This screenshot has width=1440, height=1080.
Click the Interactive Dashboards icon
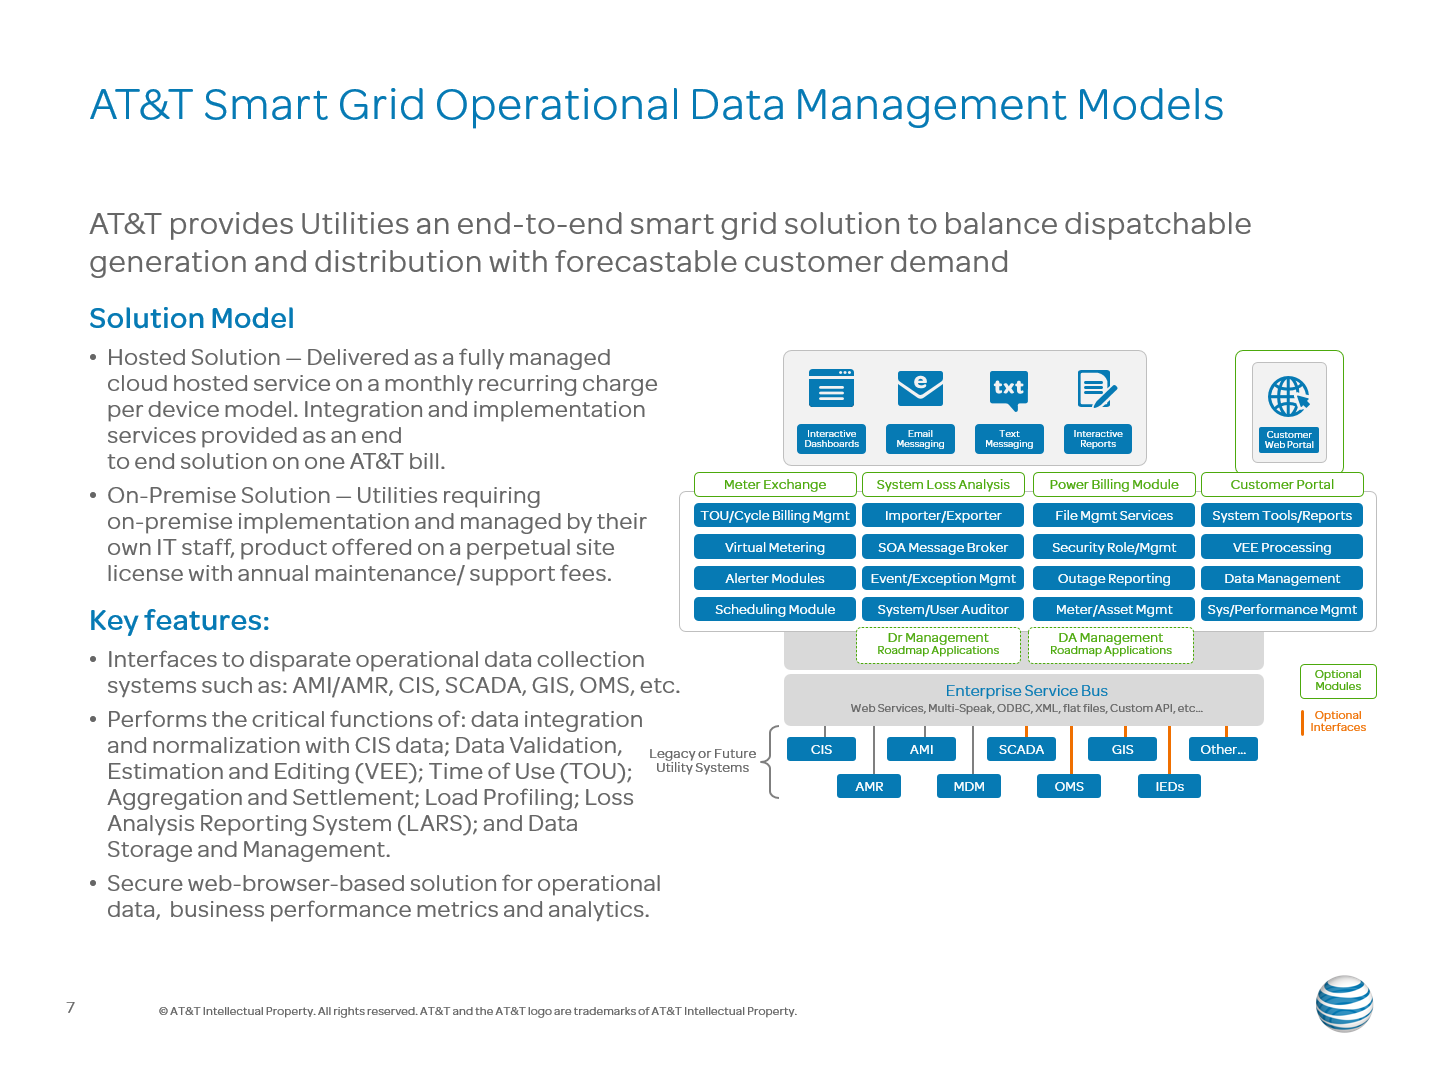point(831,388)
